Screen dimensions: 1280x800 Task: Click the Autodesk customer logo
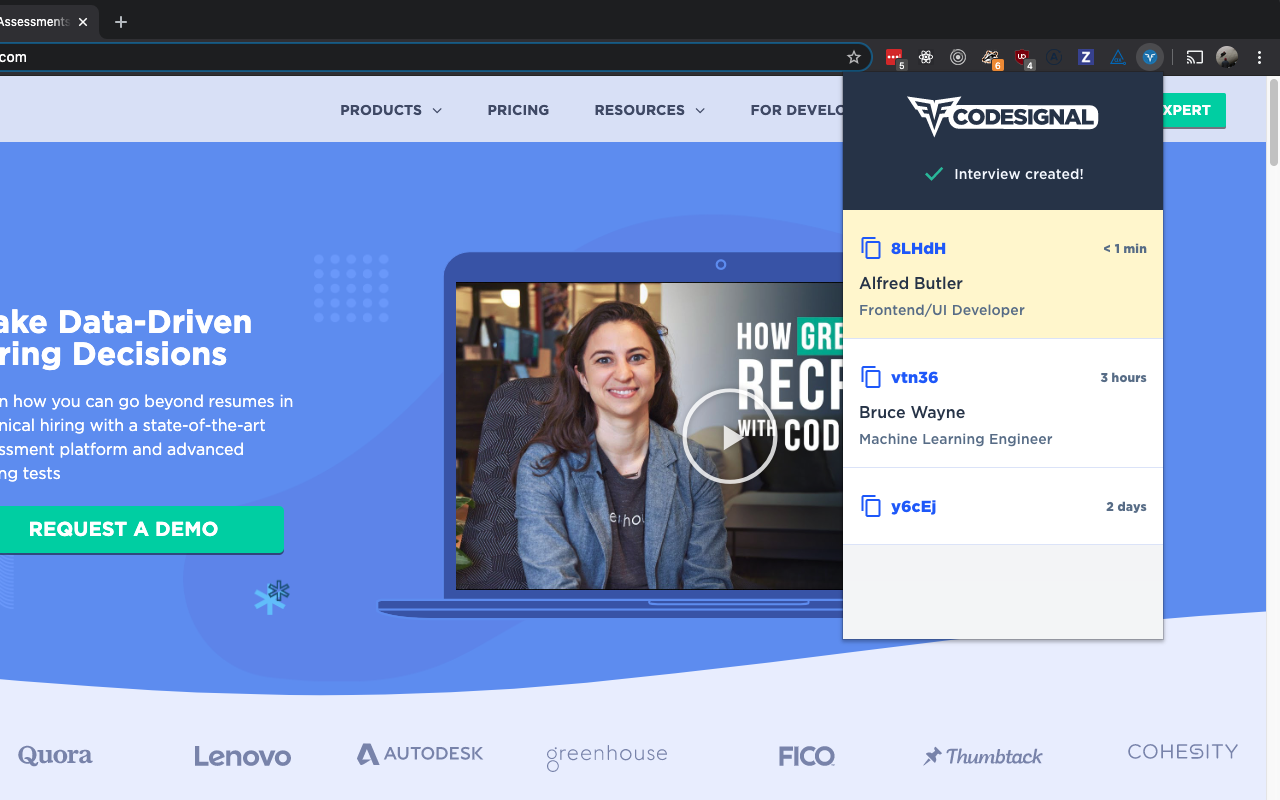420,754
